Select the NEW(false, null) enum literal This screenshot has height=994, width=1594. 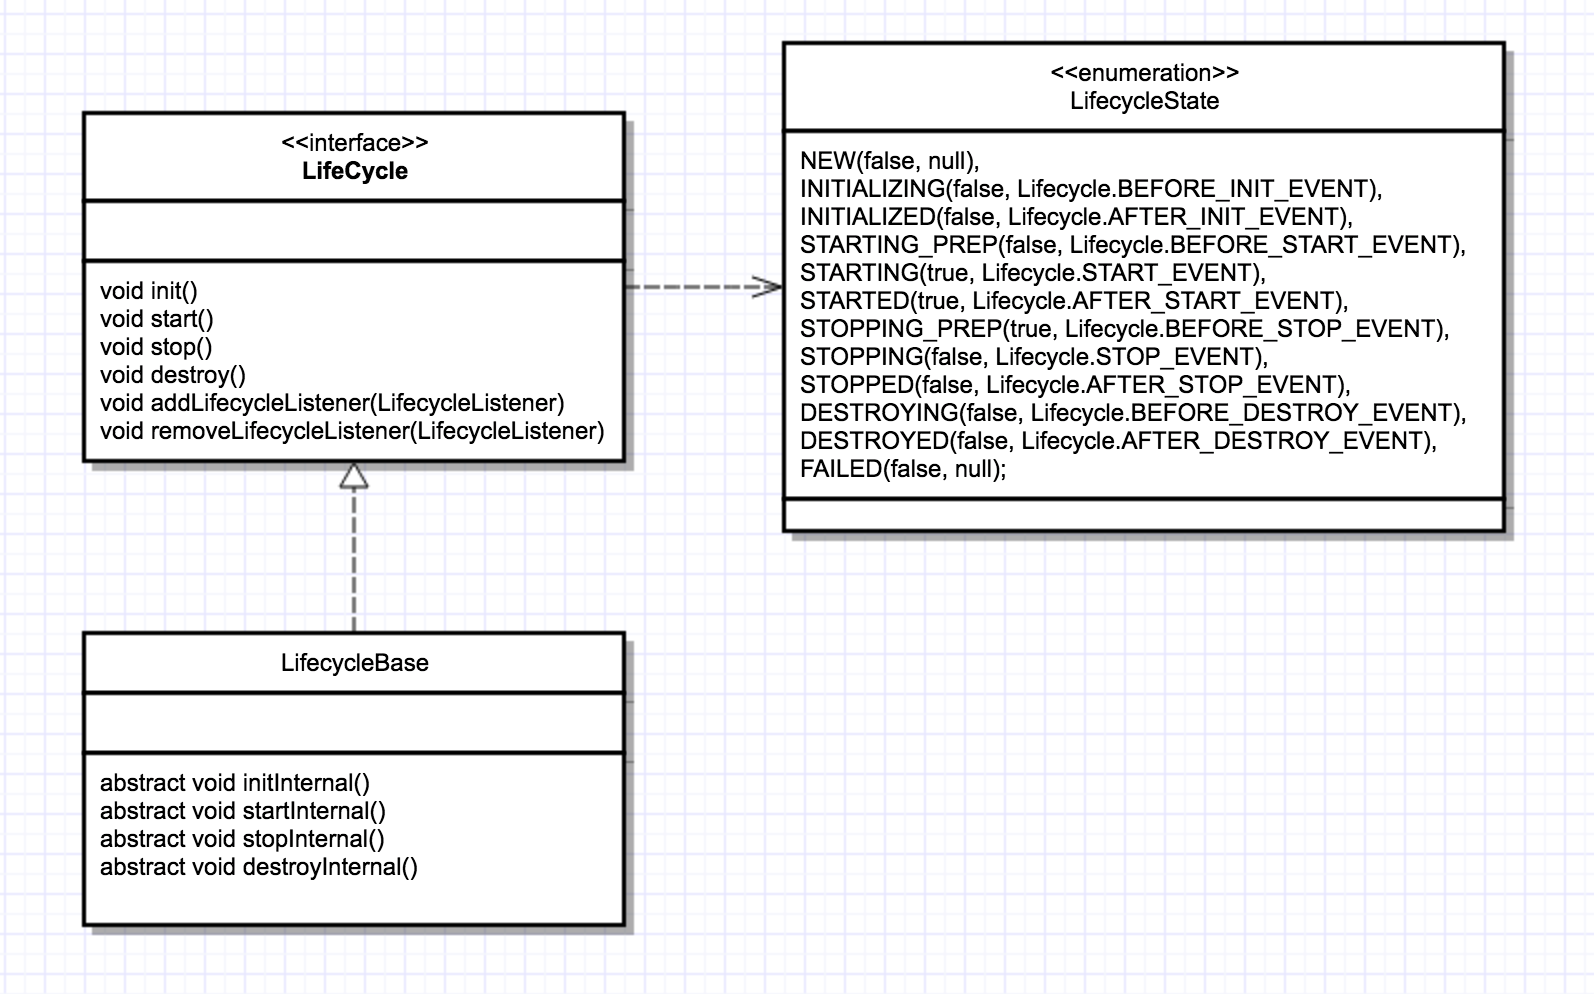(889, 161)
